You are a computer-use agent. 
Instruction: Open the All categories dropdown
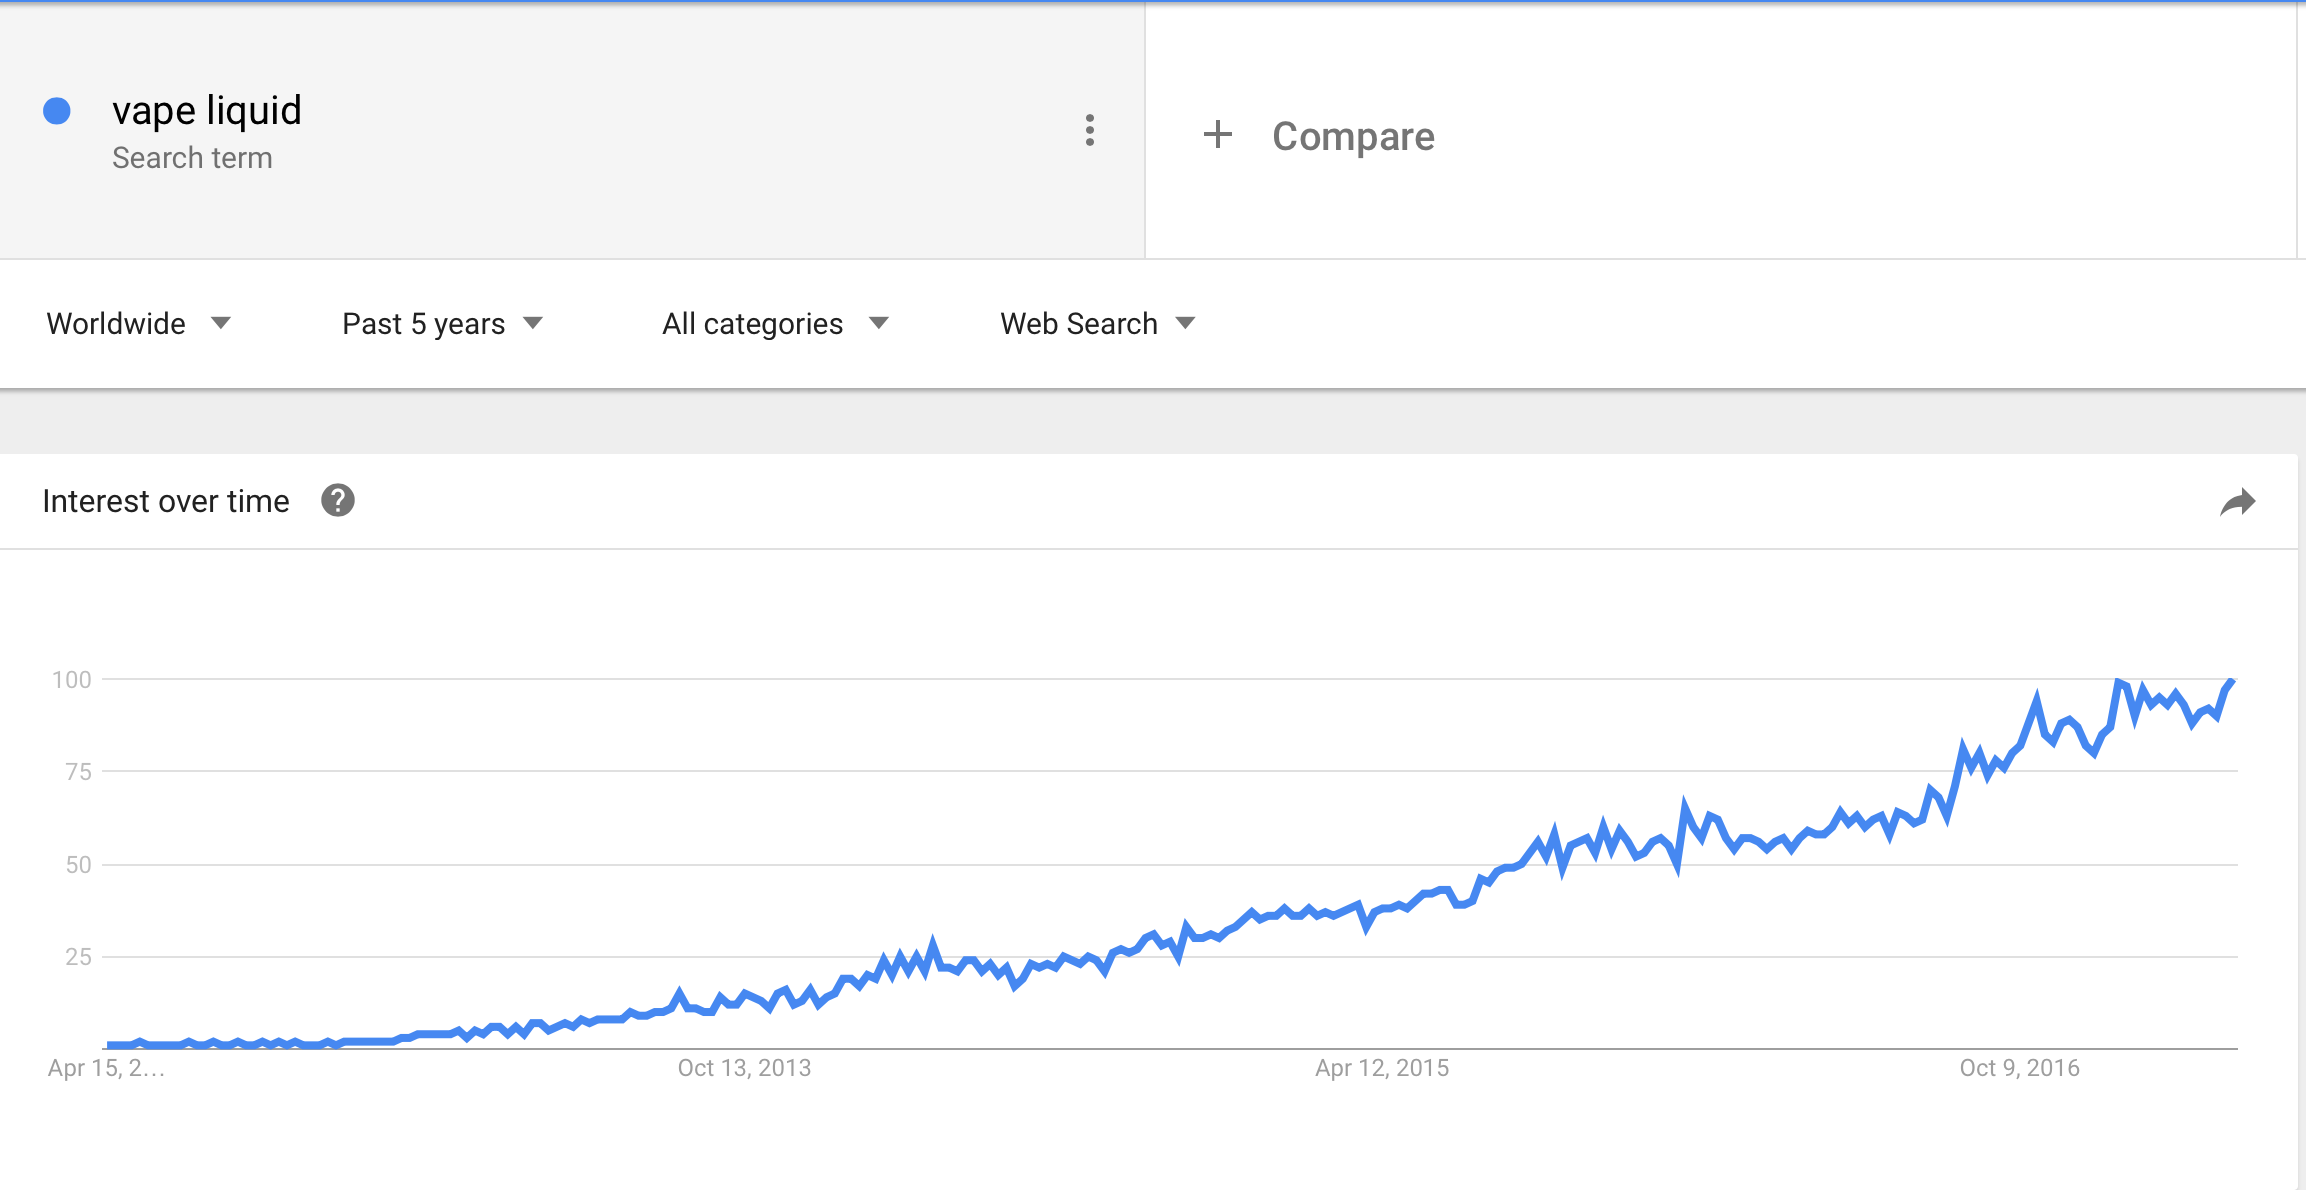click(x=775, y=323)
